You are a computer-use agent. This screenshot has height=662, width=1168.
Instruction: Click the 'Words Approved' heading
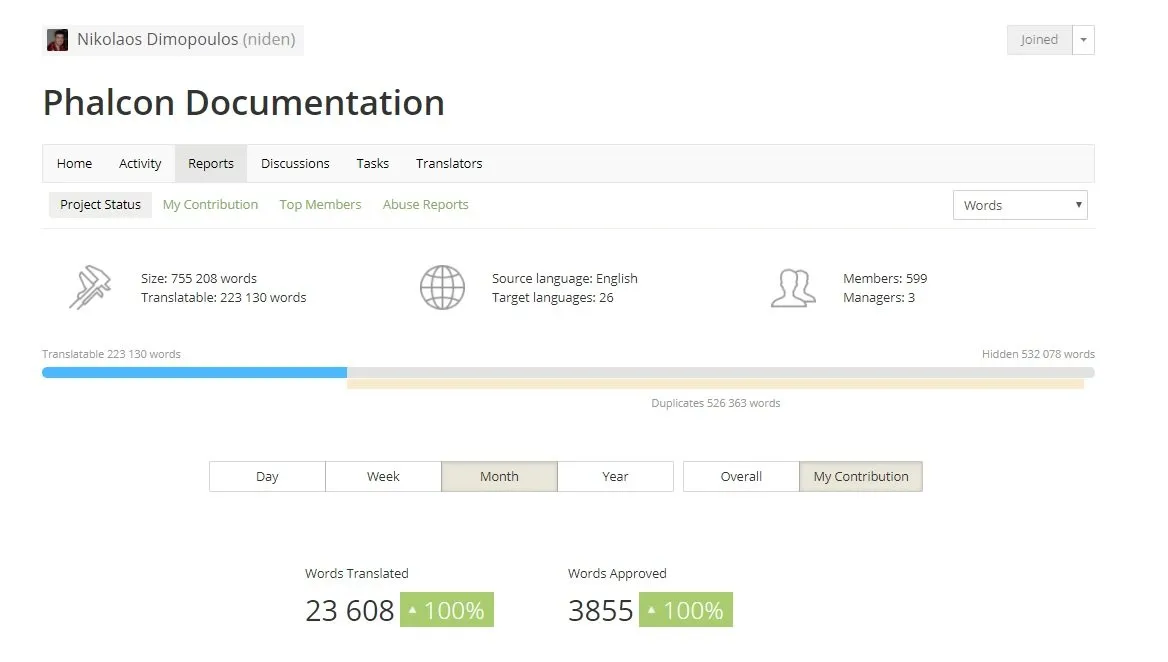(x=618, y=573)
